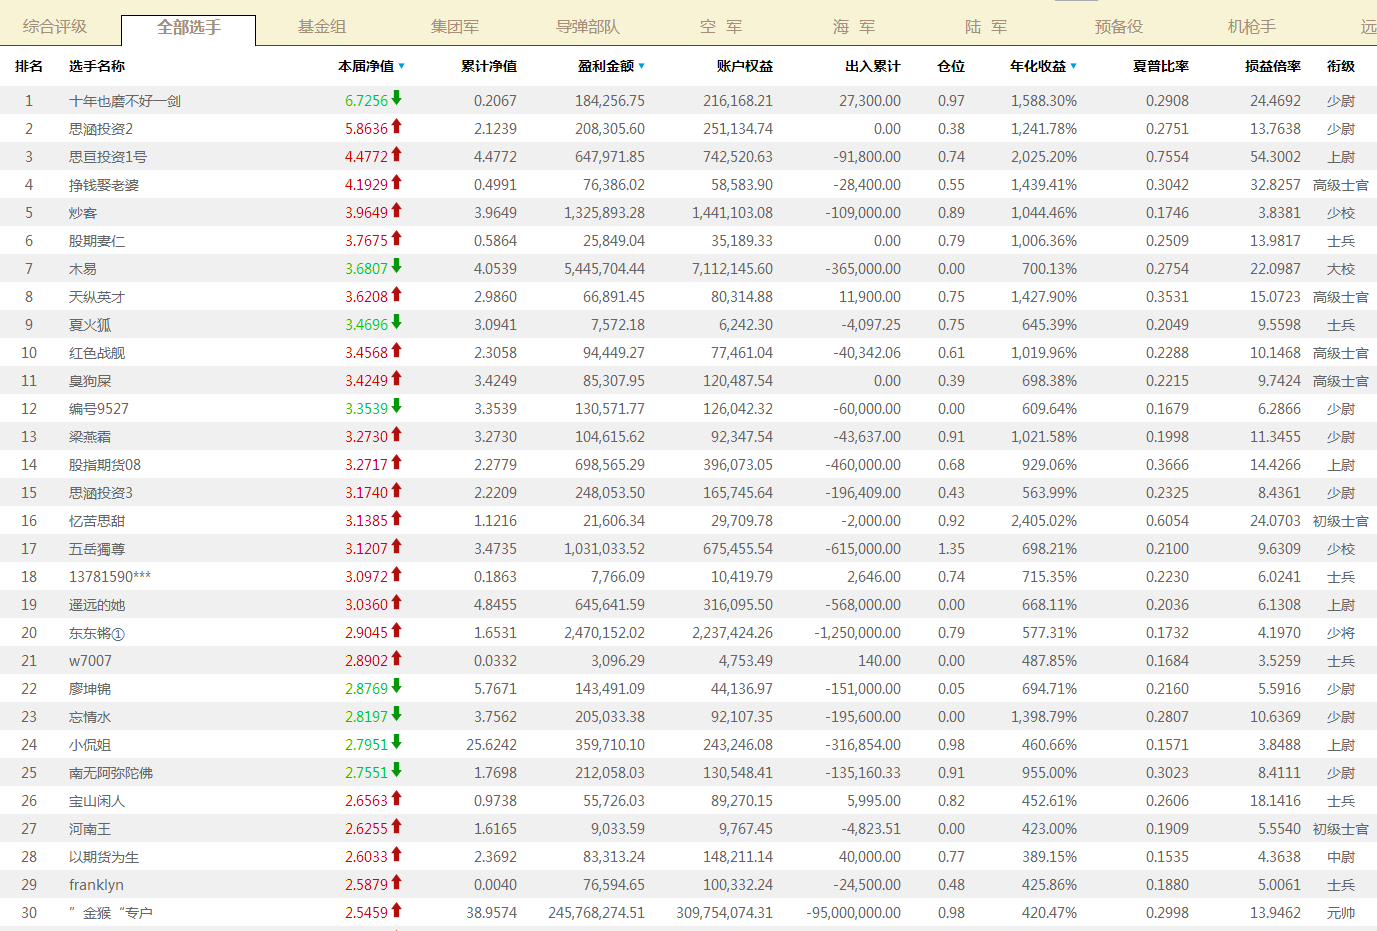Sort by 年化收益 dropdown arrow
The image size is (1377, 931).
pos(1074,66)
